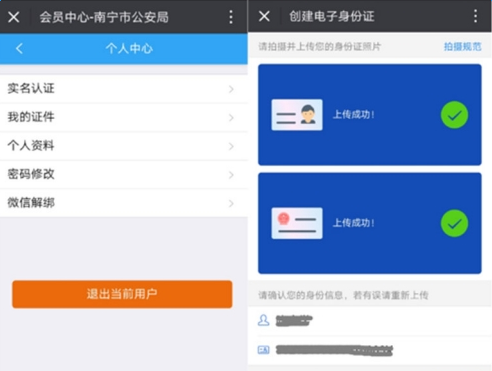
Task: Open the 微信解绑 menu item
Action: click(124, 203)
